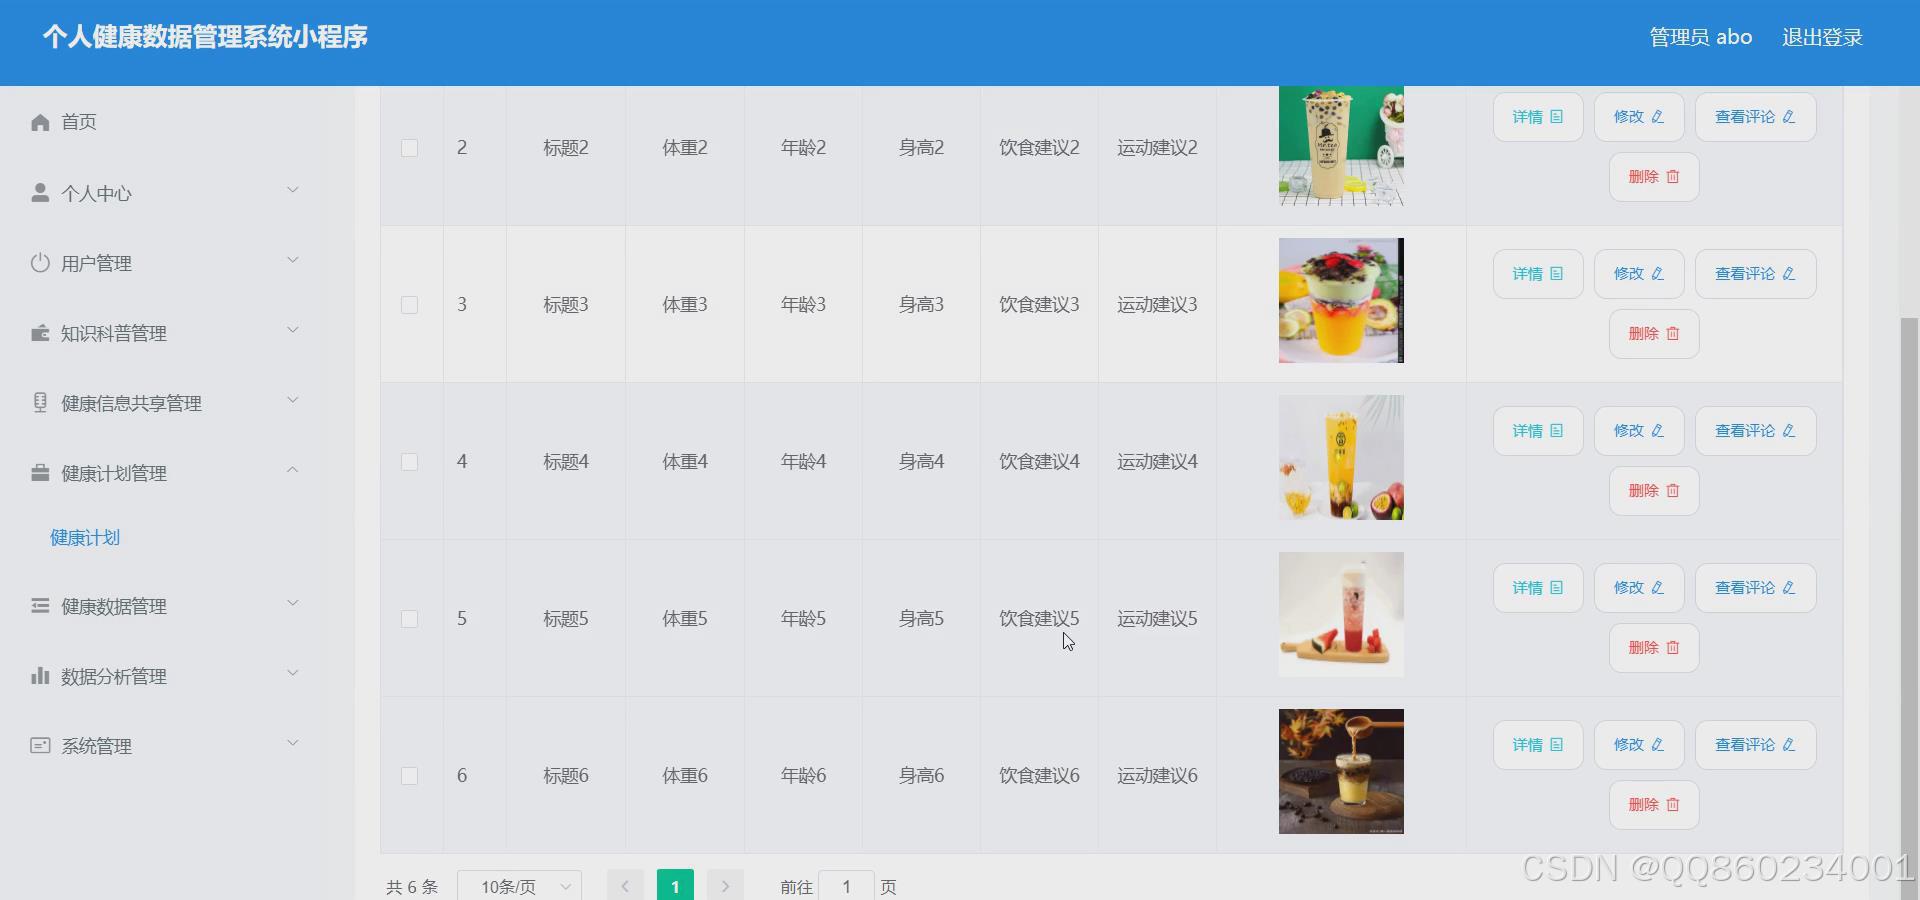The image size is (1920, 900).
Task: Open the beverage thumbnail on row 6
Action: [x=1340, y=771]
